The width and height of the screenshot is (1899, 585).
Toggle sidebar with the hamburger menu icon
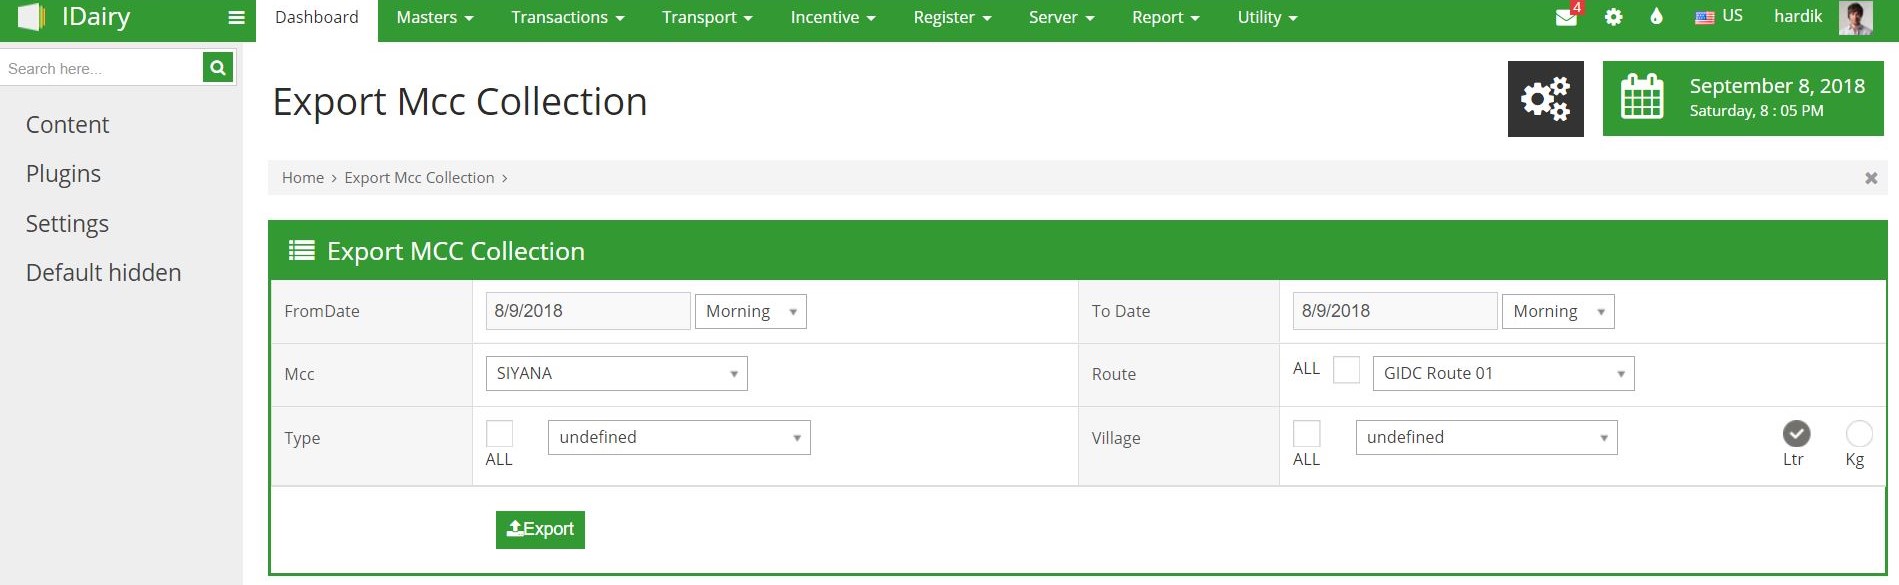click(236, 17)
